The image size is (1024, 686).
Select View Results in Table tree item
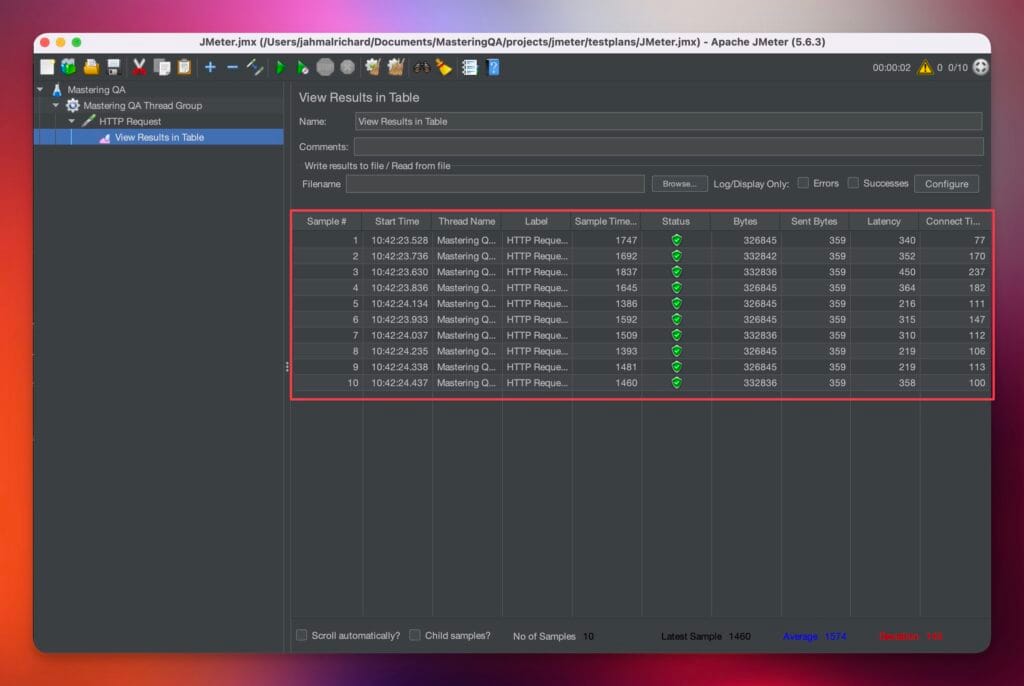point(159,137)
